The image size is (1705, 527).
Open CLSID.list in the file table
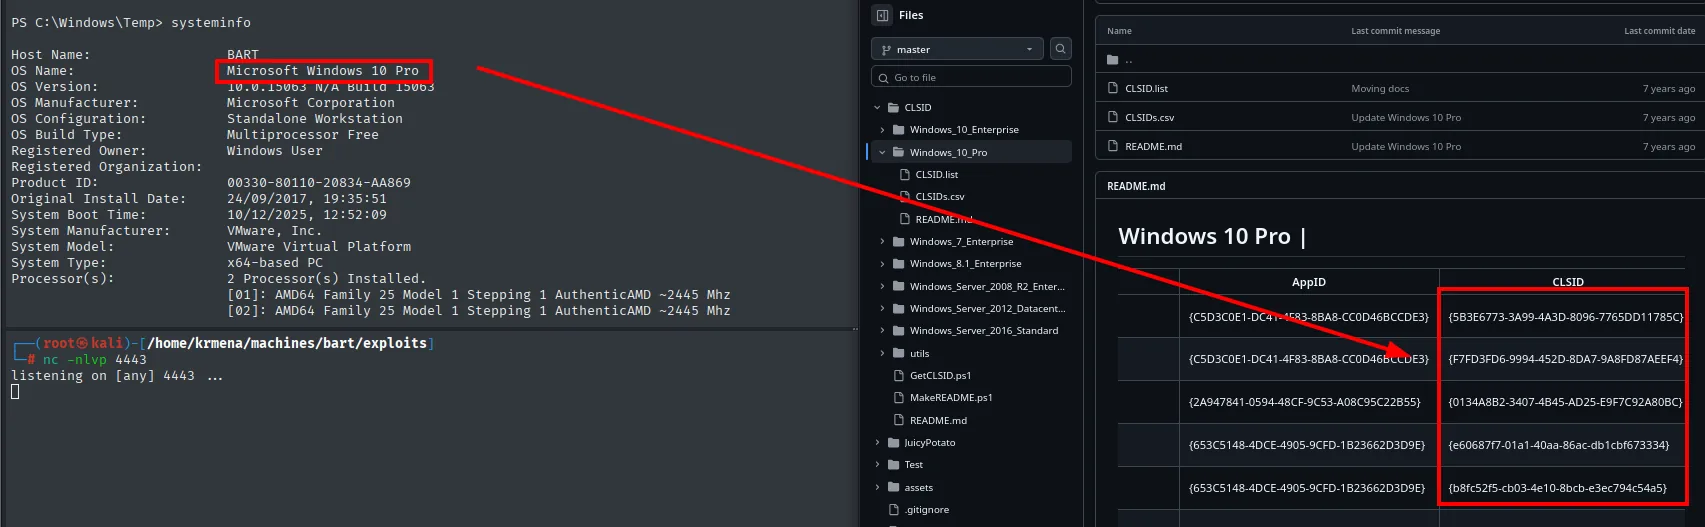[1146, 88]
